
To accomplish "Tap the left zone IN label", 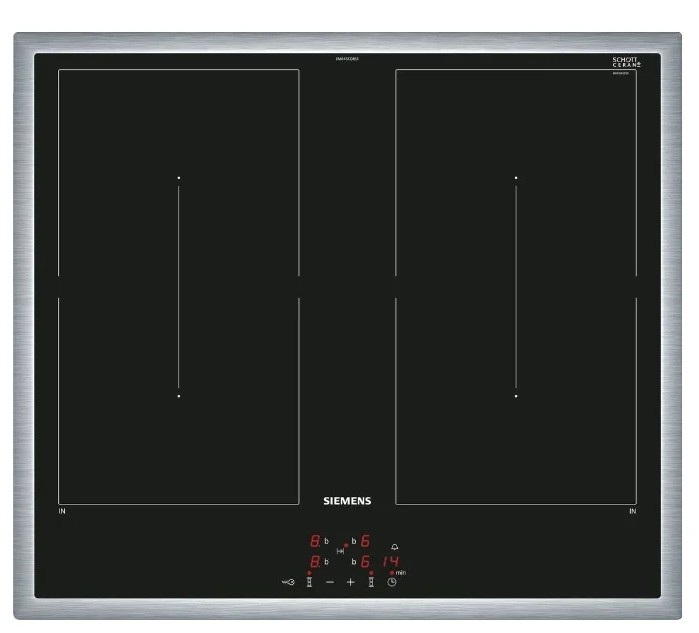I will coord(62,511).
